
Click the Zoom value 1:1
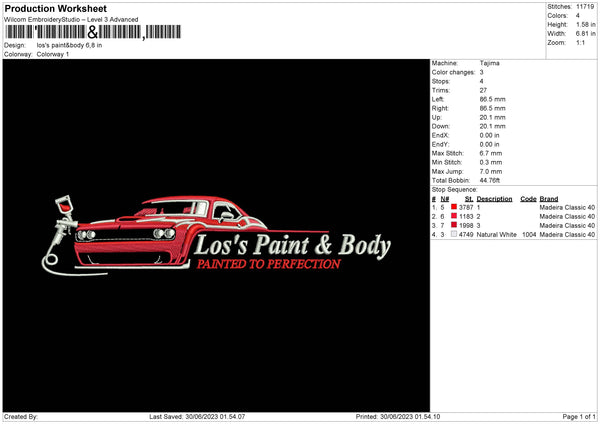(580, 42)
